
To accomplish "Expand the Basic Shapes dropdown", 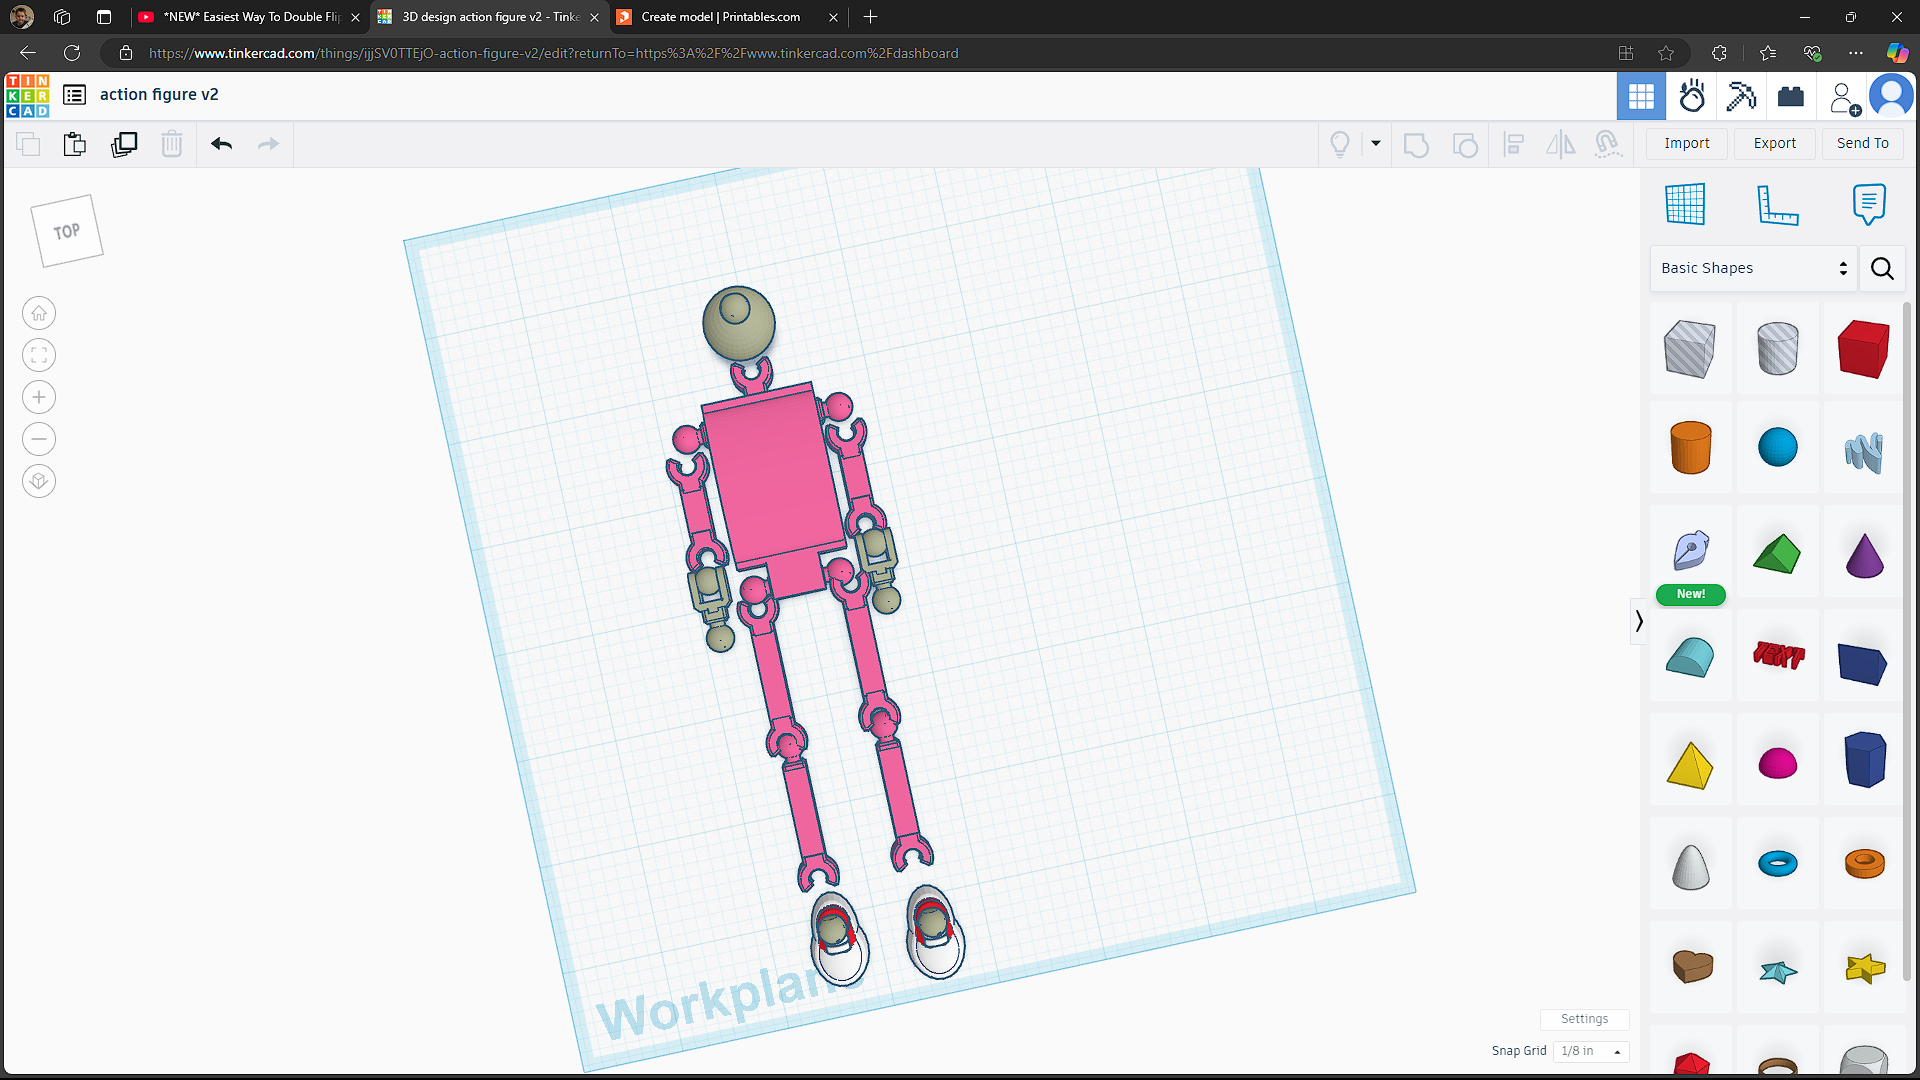I will point(1754,268).
